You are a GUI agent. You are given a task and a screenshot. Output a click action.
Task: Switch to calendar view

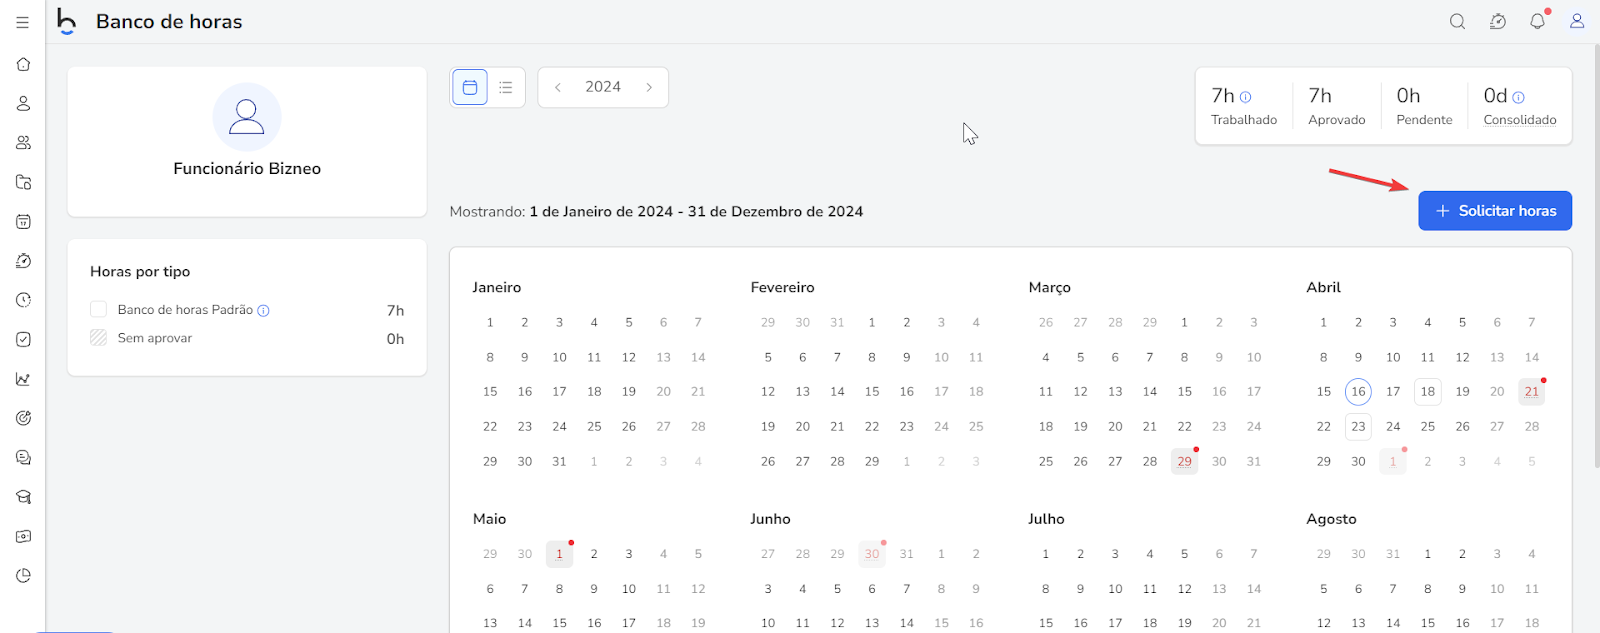coord(470,87)
